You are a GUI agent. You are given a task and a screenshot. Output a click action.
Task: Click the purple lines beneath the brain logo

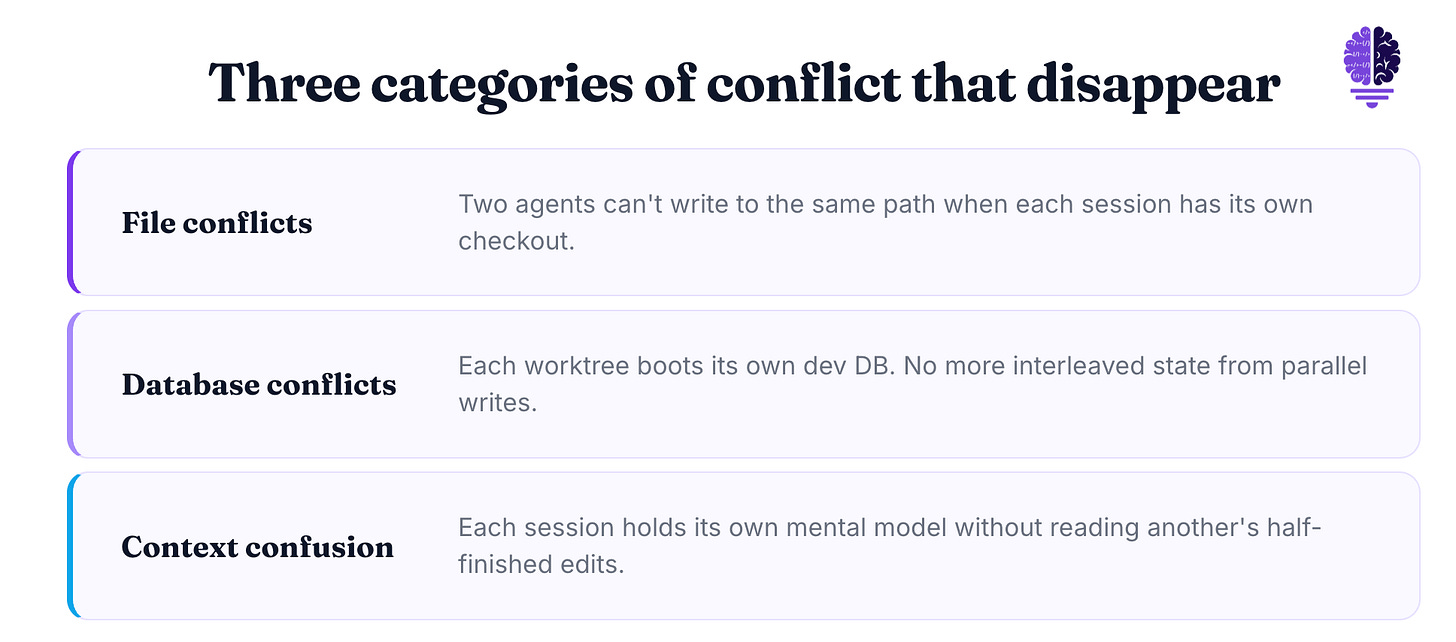[x=1372, y=96]
